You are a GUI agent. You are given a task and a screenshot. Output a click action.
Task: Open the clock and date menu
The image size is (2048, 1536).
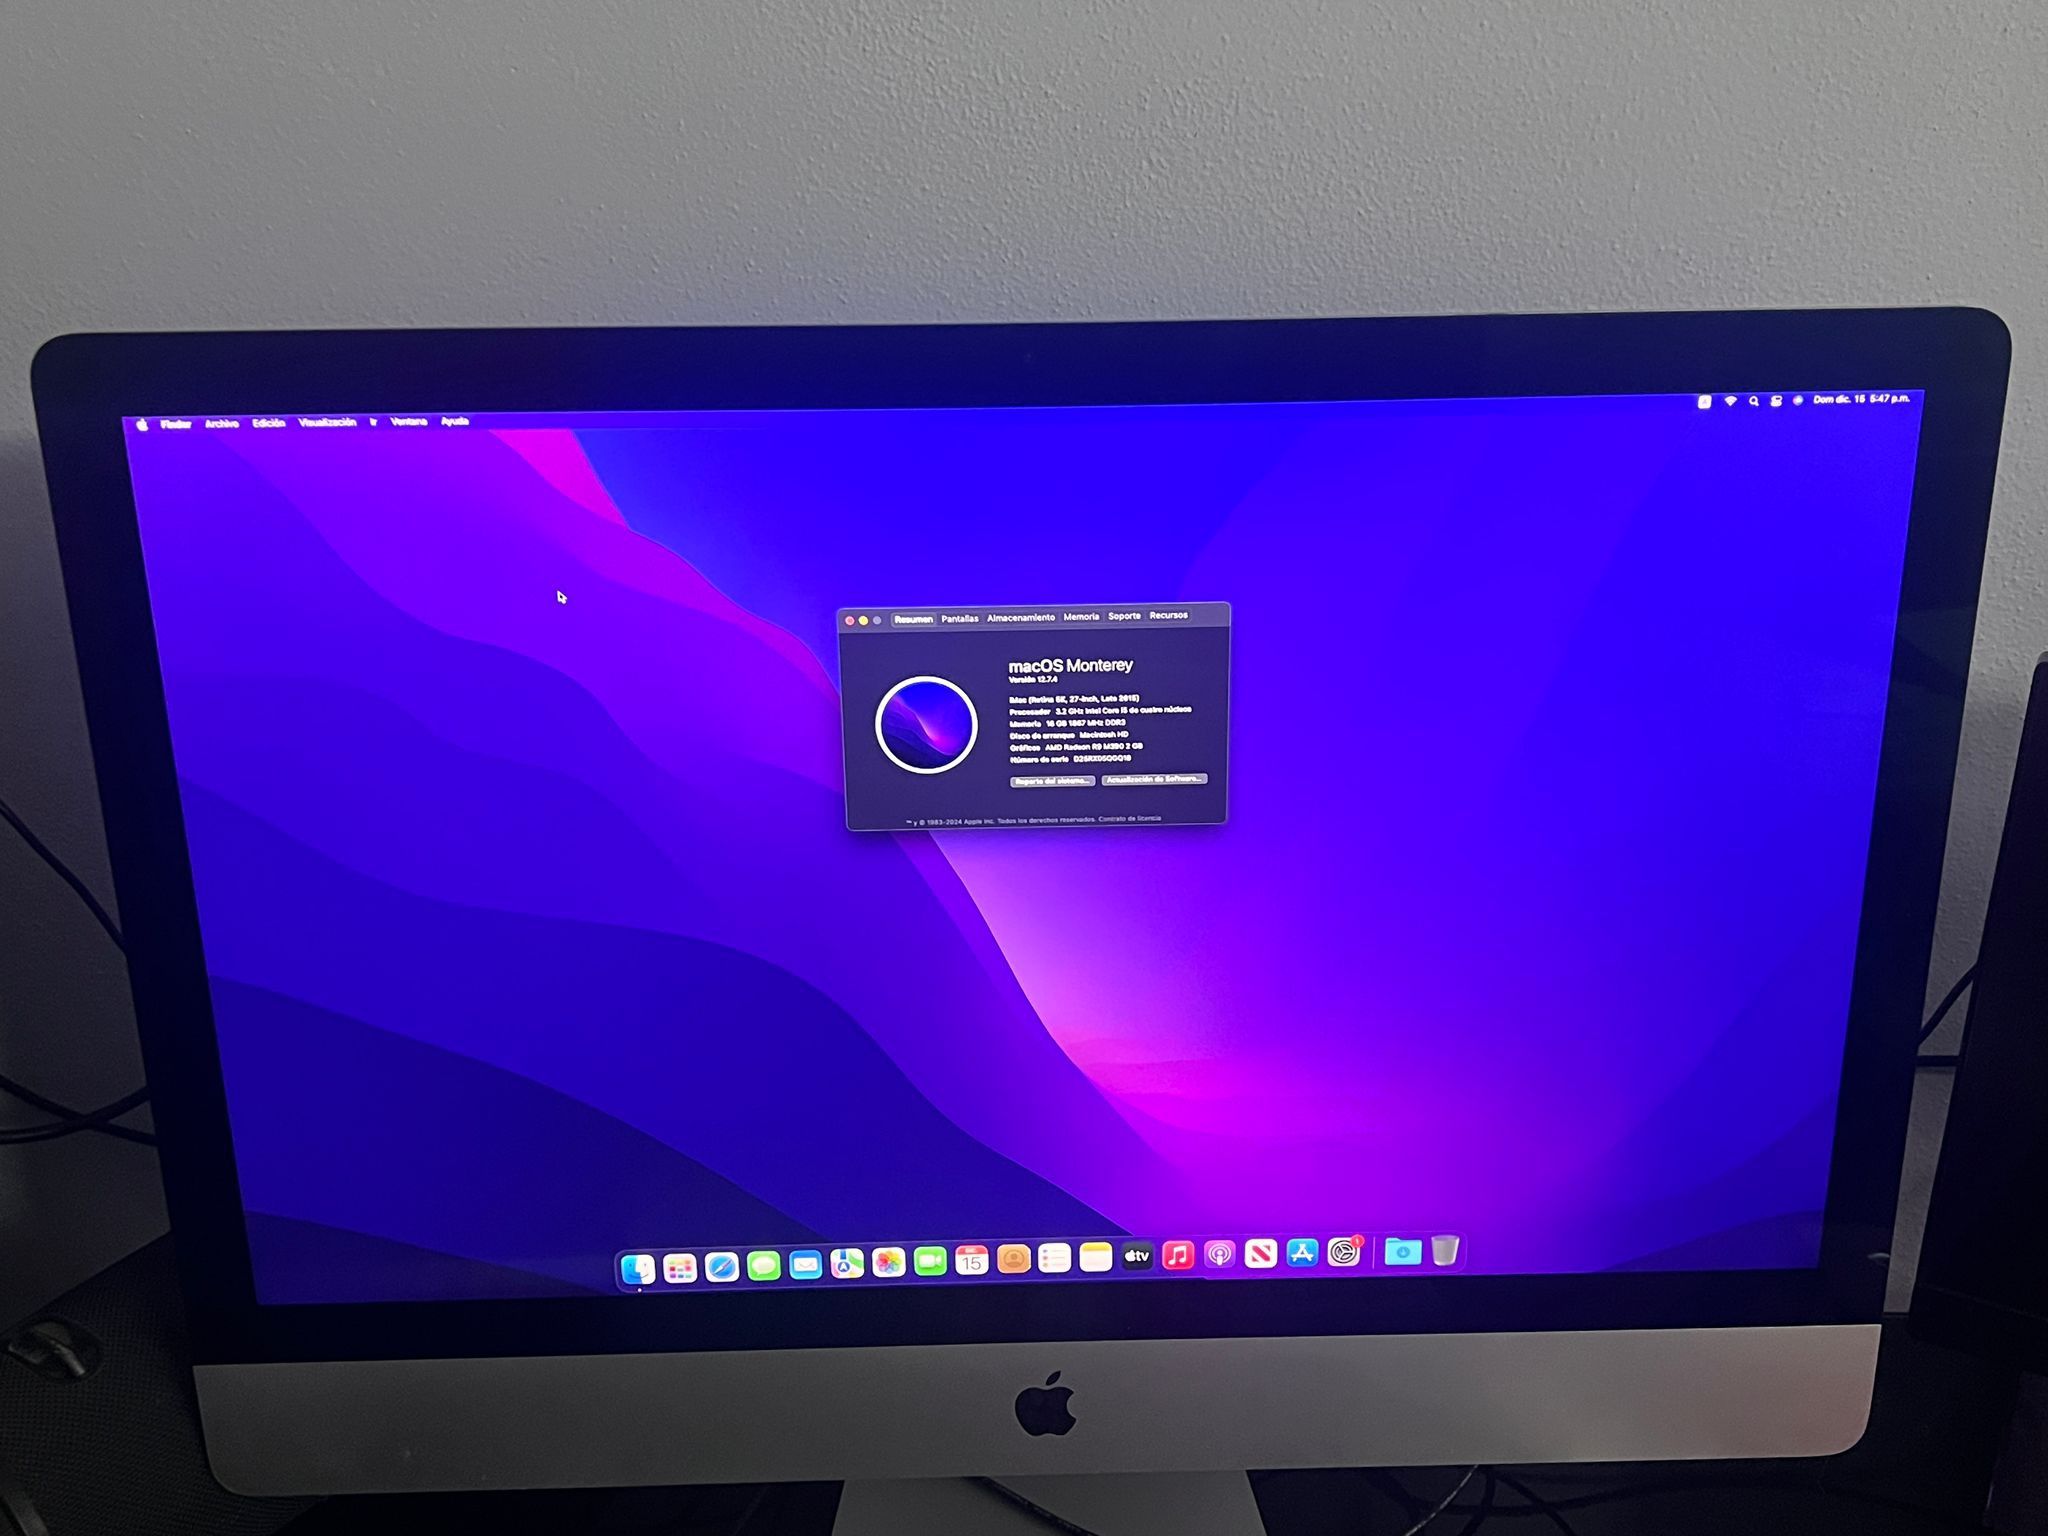[1861, 401]
